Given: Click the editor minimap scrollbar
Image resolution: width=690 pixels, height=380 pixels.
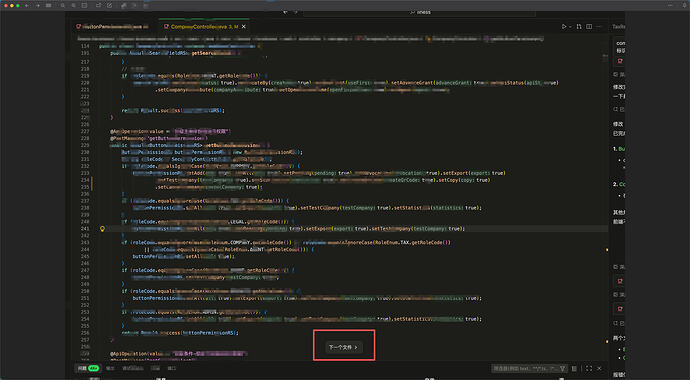Looking at the screenshot, I should point(606,202).
